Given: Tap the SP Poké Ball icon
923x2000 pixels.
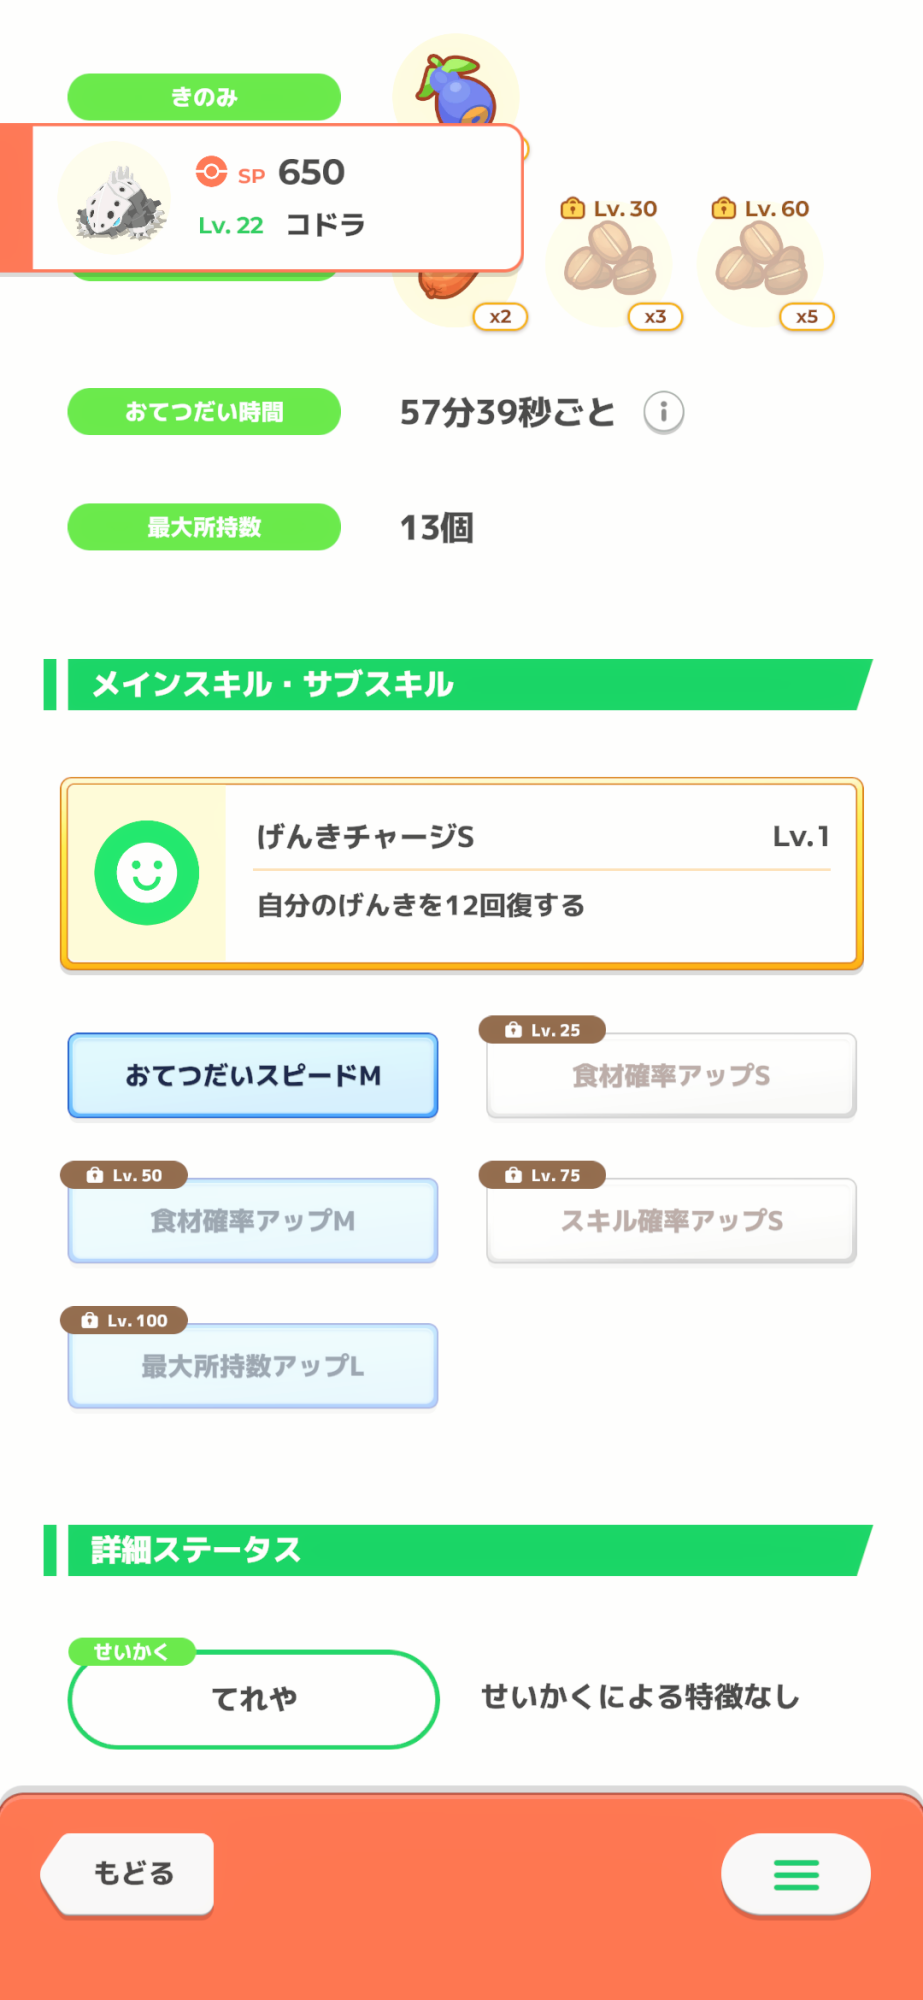Looking at the screenshot, I should tap(211, 172).
